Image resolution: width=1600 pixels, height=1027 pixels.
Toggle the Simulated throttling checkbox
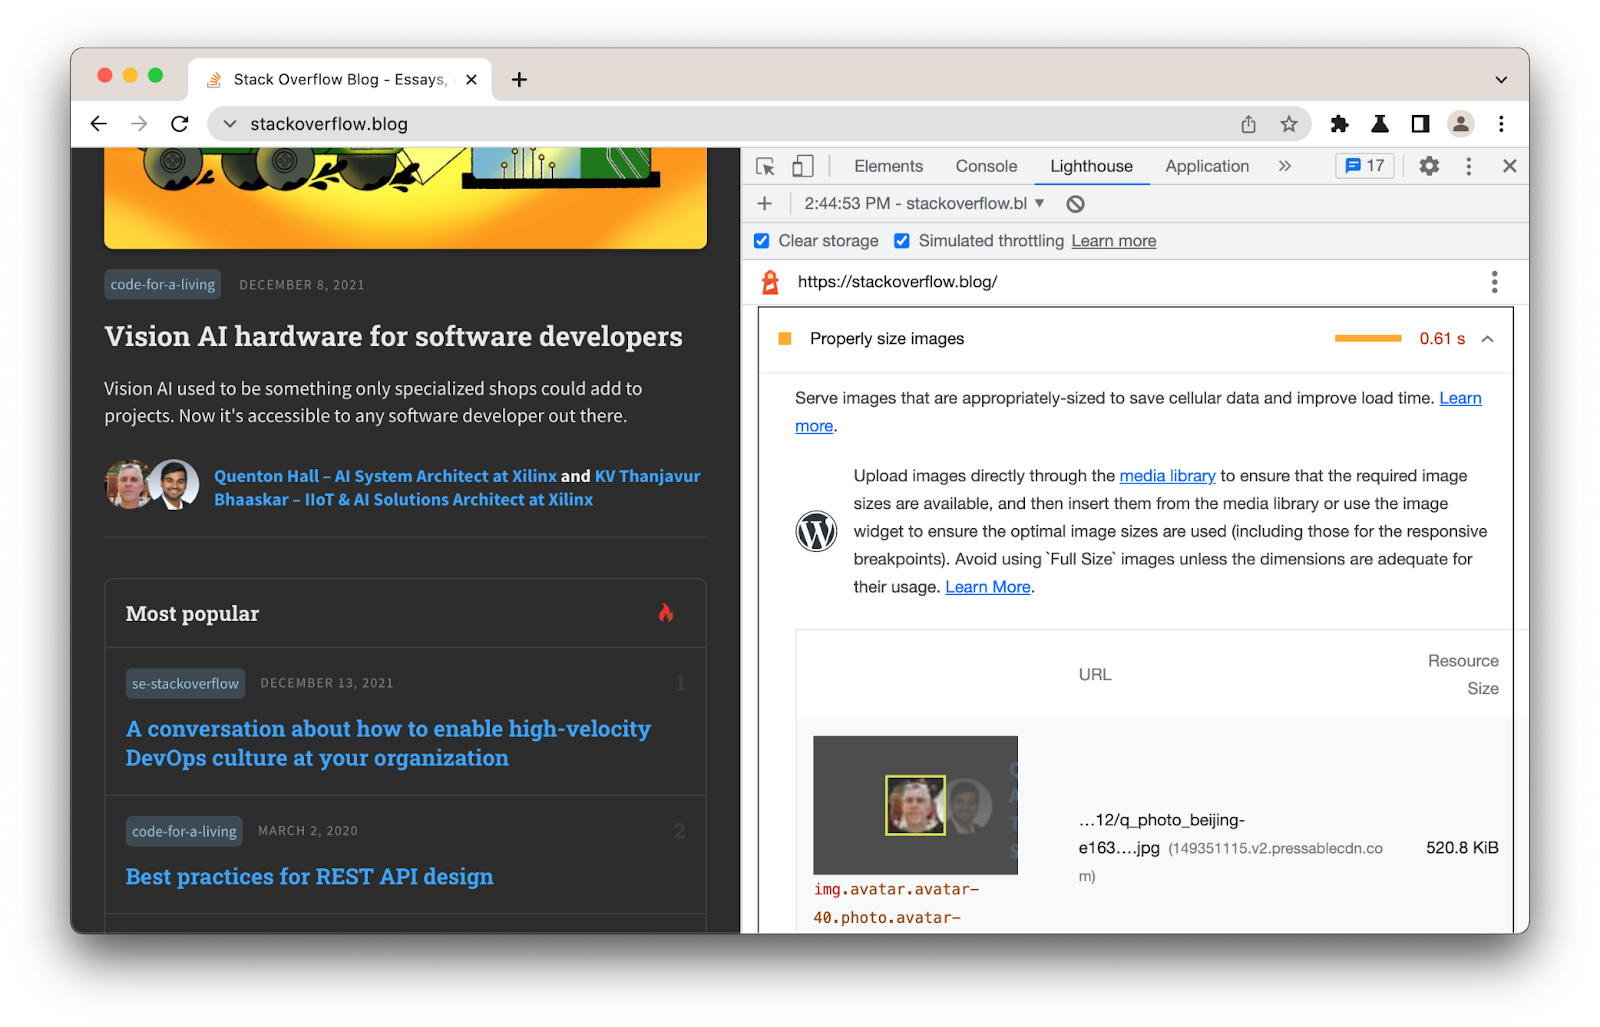coord(902,241)
